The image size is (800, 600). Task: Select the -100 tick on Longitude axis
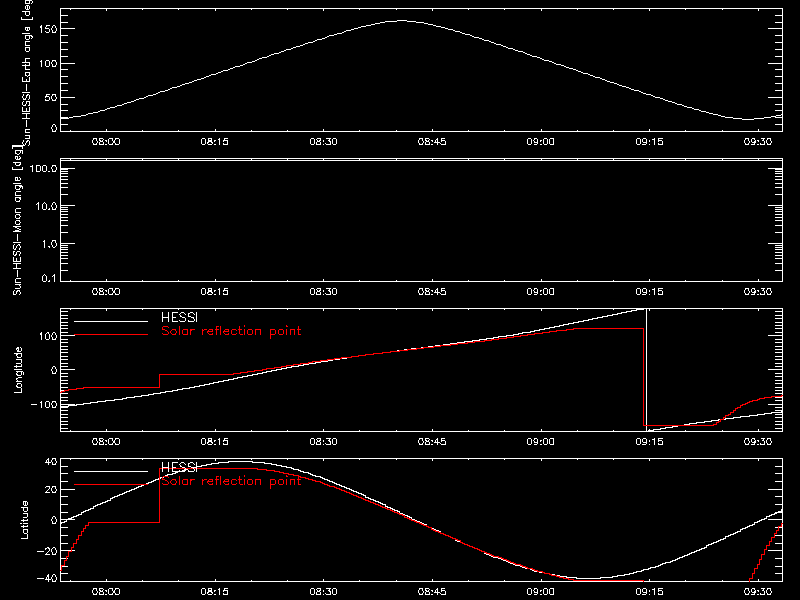coord(44,404)
